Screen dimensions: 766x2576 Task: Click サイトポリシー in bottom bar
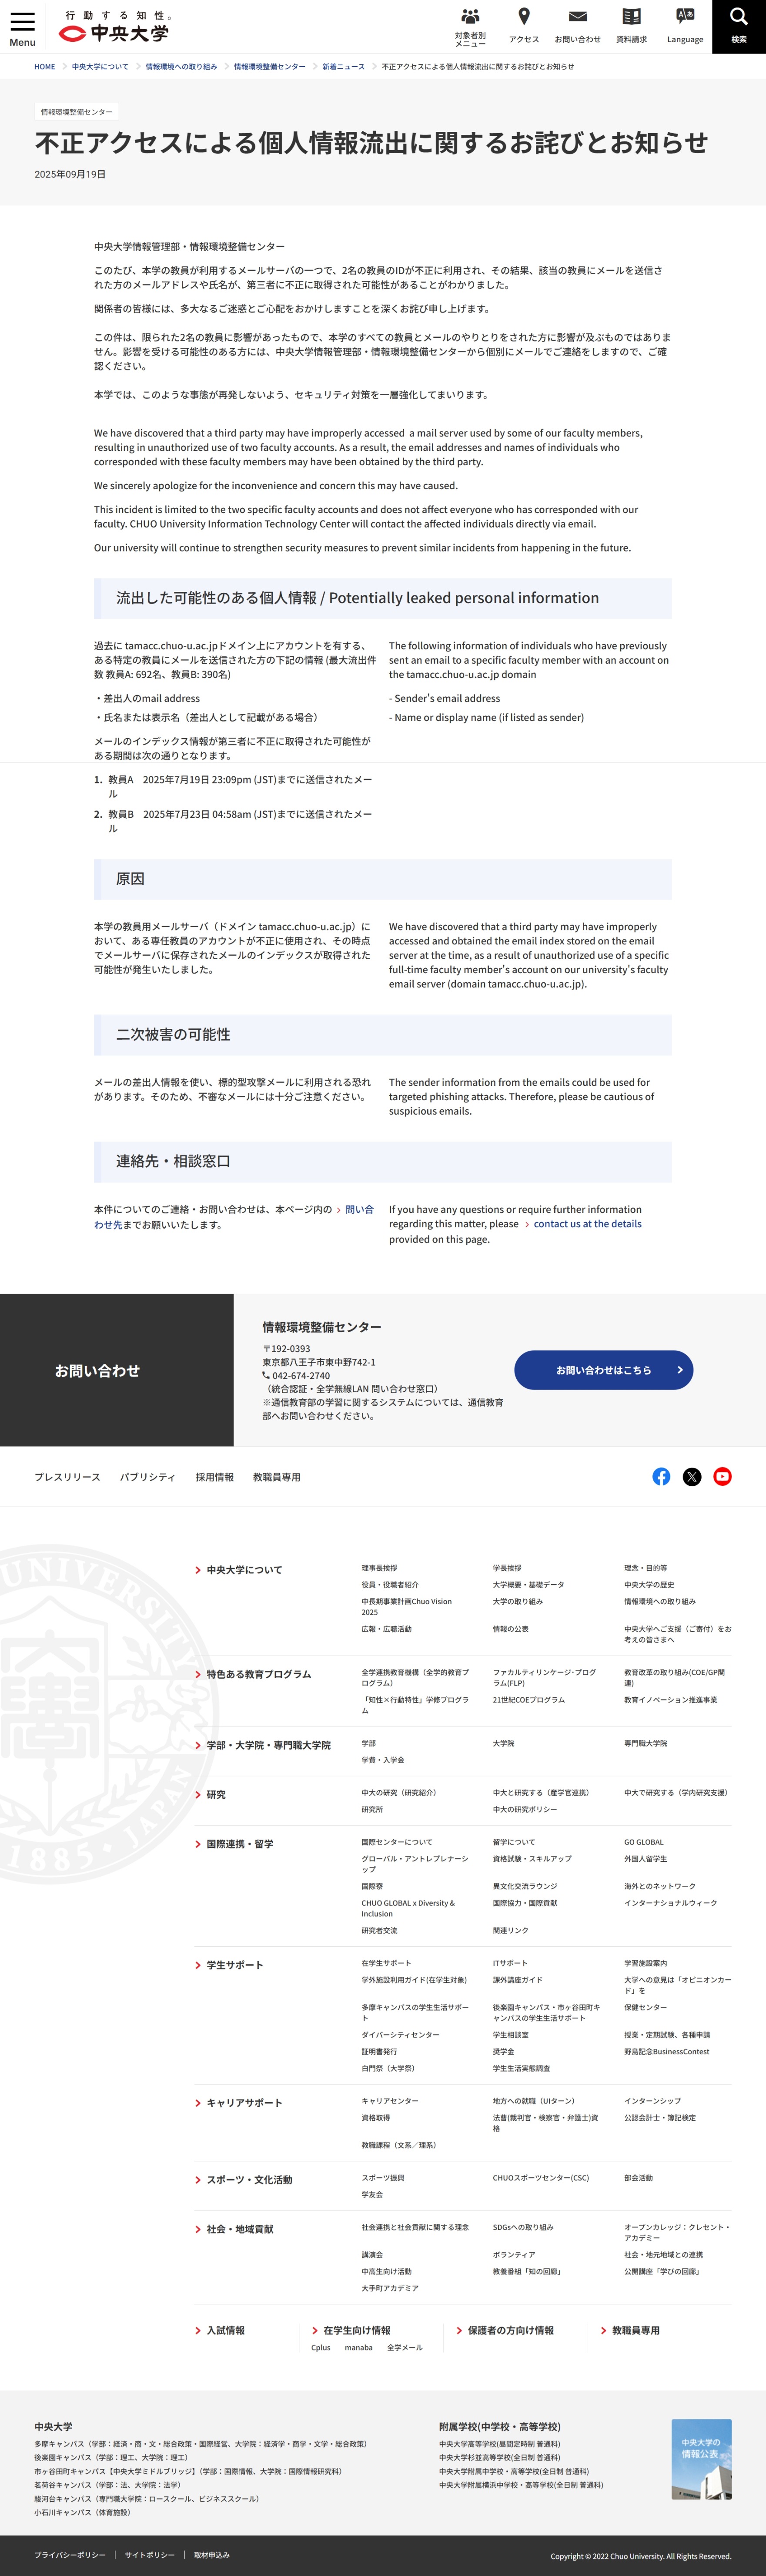point(150,2555)
